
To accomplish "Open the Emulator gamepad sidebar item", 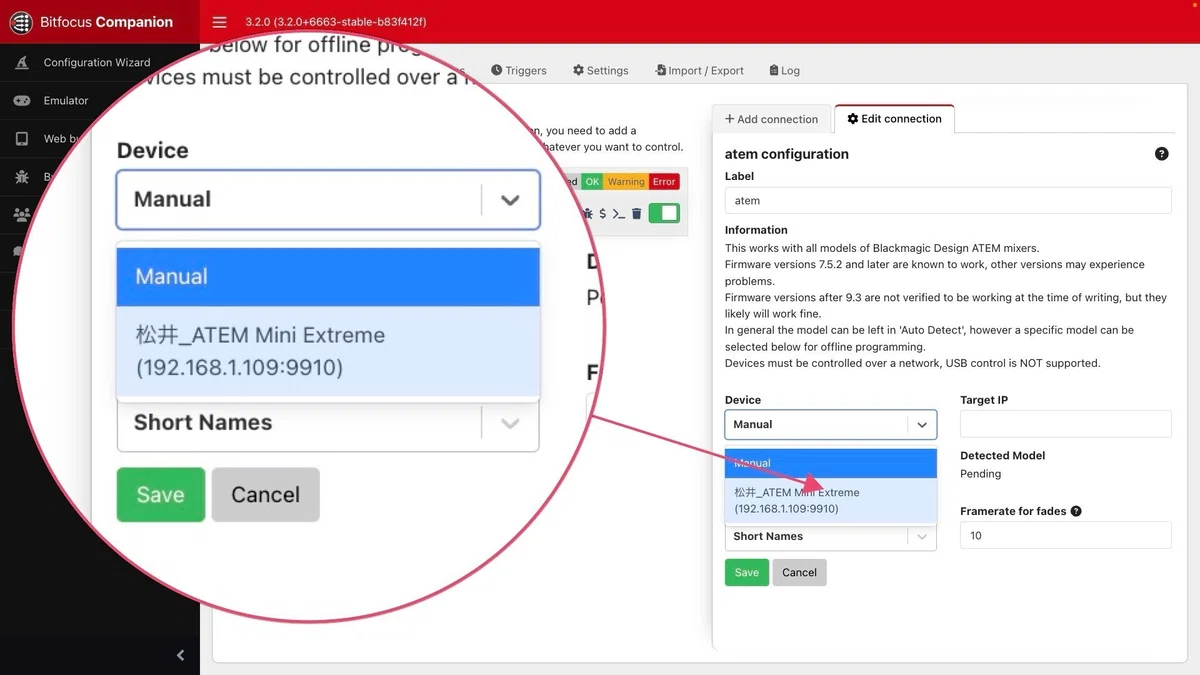I will [x=66, y=101].
